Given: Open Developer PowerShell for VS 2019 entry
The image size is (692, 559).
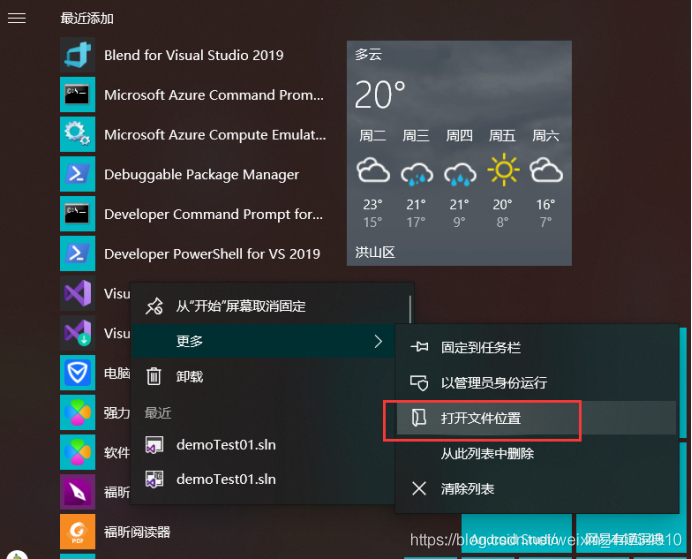Looking at the screenshot, I should pos(194,253).
